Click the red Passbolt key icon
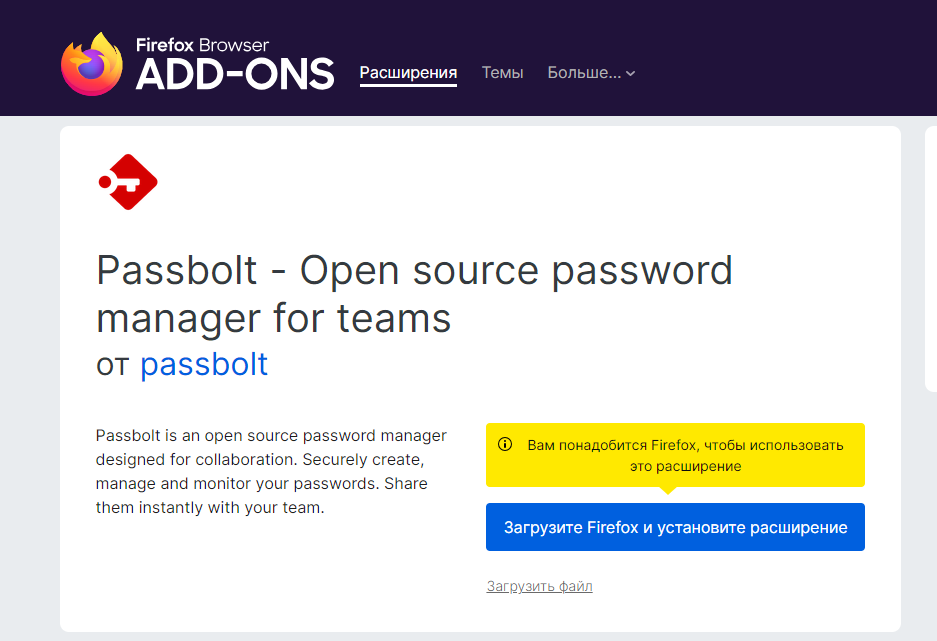Image resolution: width=937 pixels, height=641 pixels. [129, 182]
